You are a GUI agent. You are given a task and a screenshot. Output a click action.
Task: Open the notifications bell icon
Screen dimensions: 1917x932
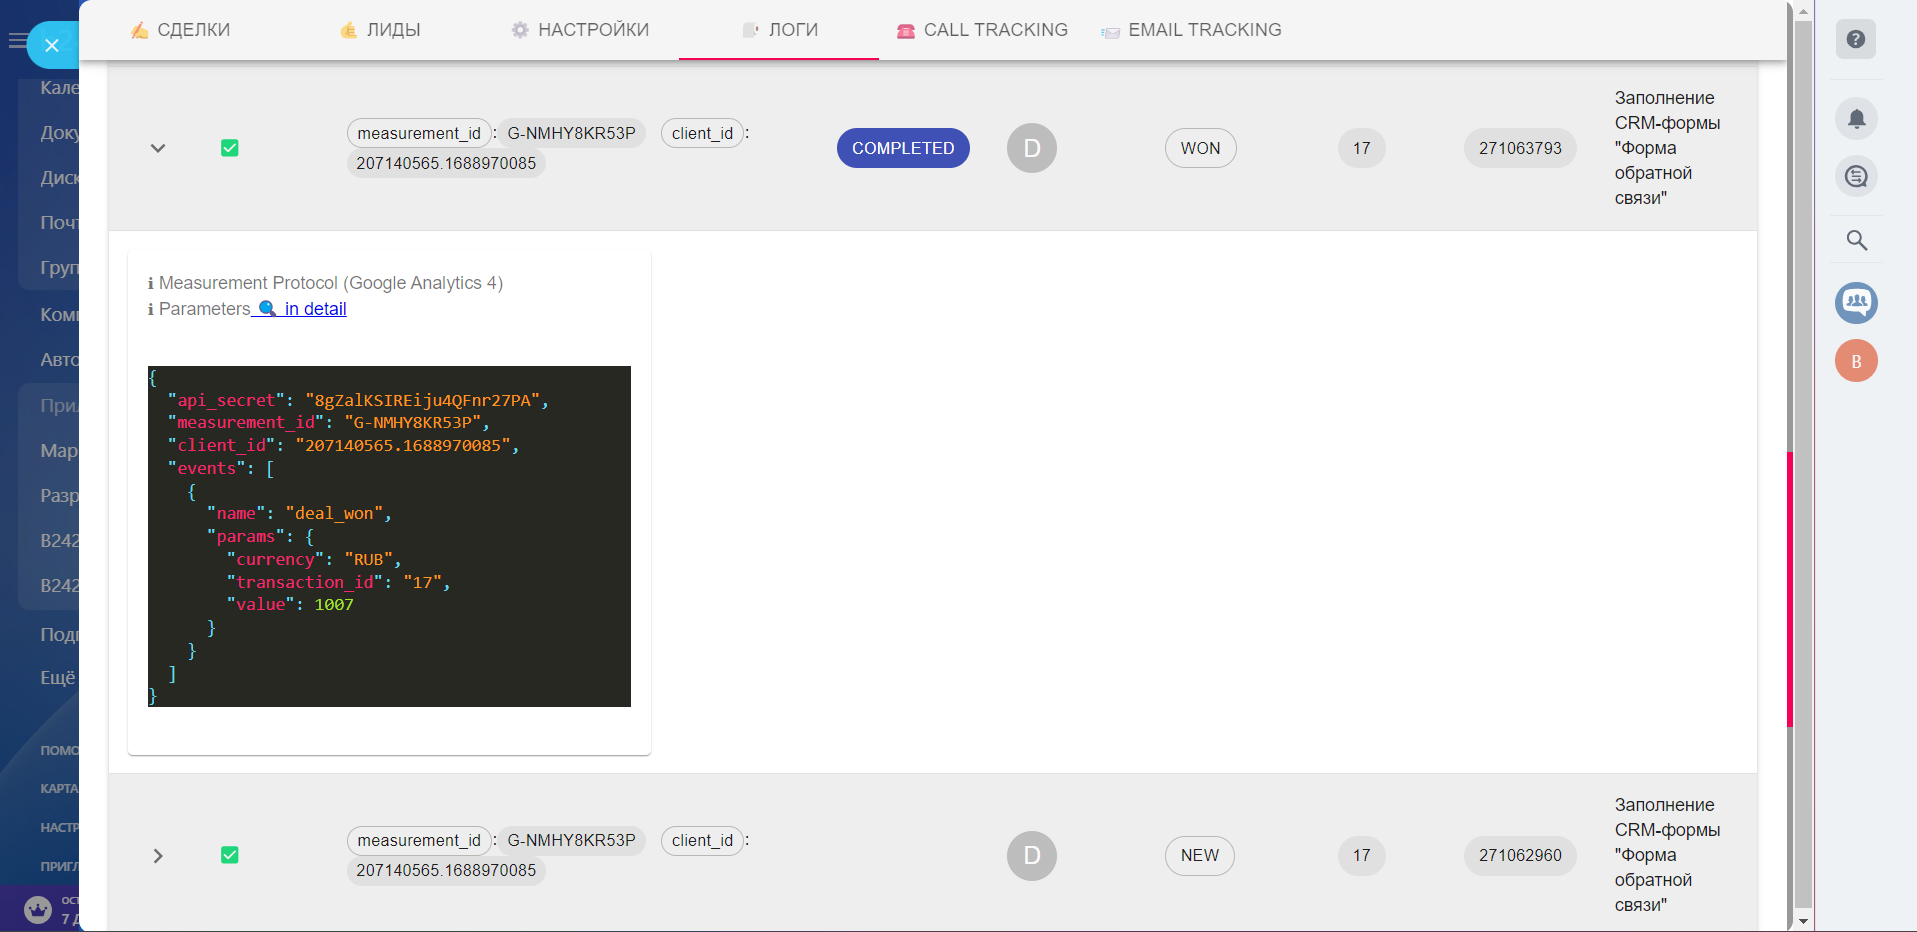(1856, 119)
